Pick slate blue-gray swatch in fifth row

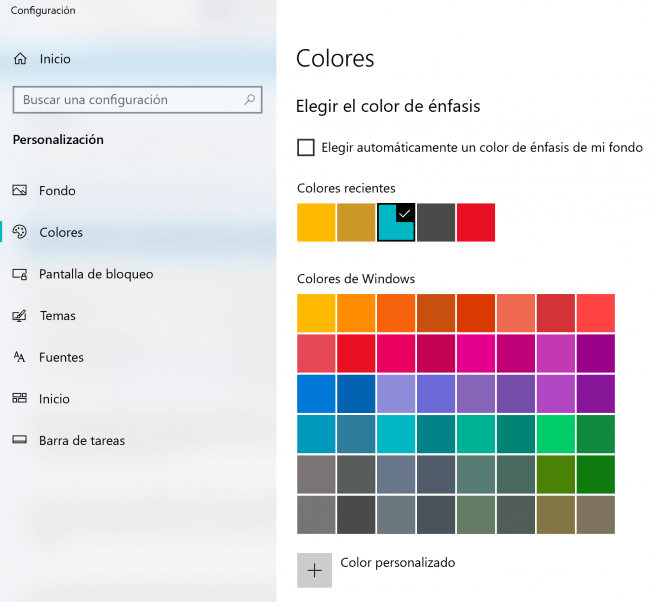point(396,474)
